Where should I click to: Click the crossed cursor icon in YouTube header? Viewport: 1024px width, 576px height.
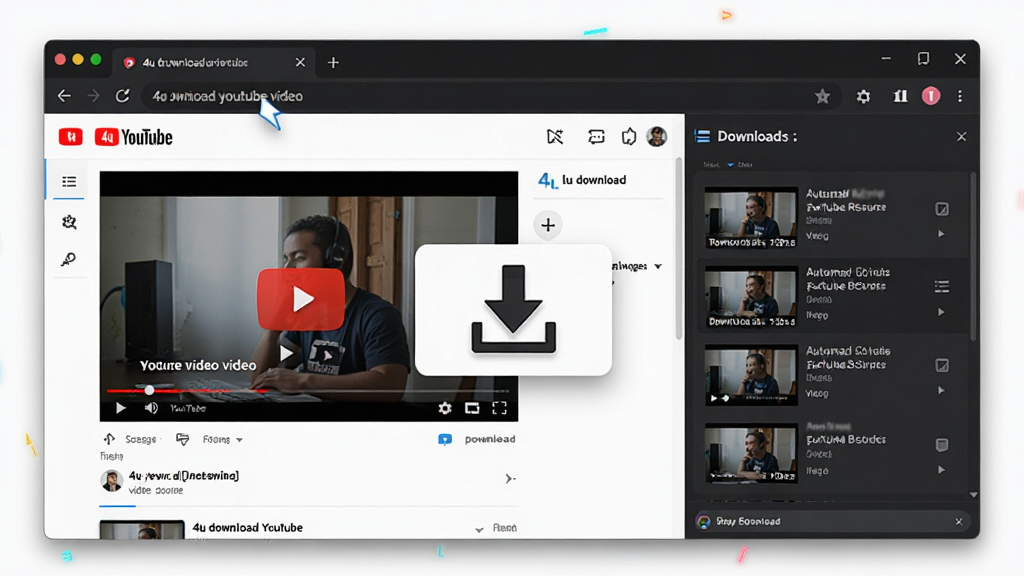click(554, 136)
